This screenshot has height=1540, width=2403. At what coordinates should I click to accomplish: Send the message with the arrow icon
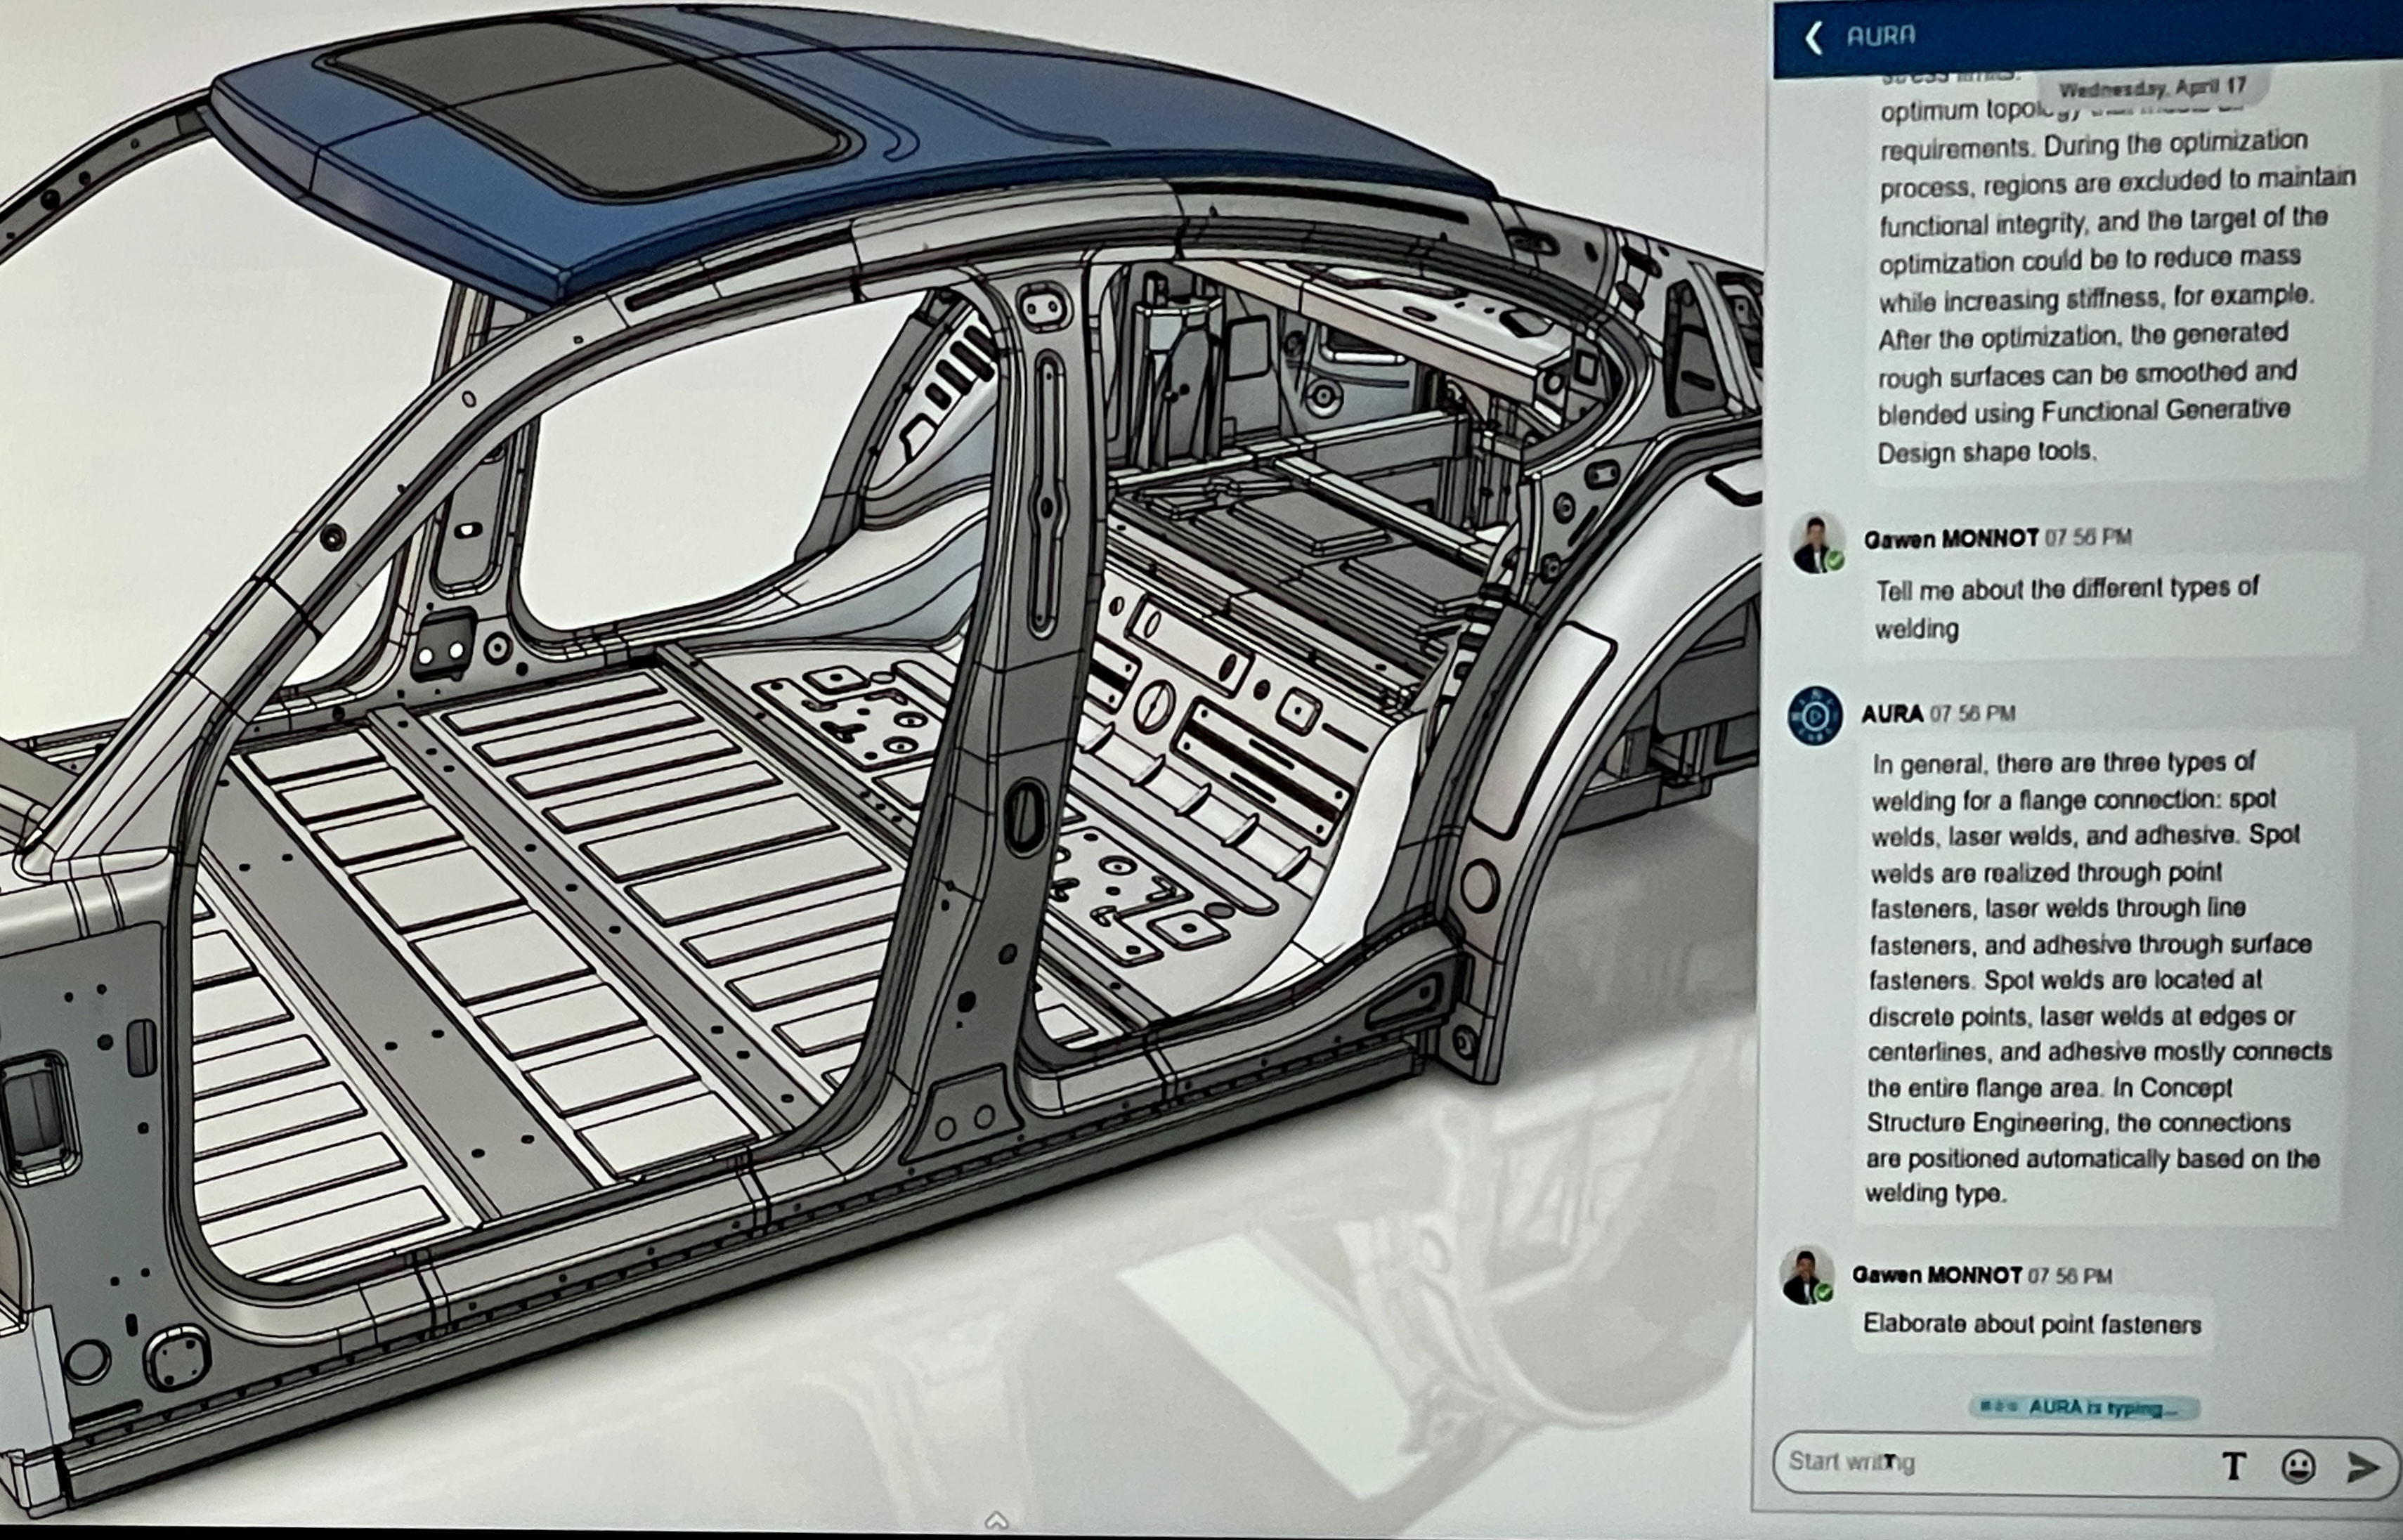point(2362,1467)
